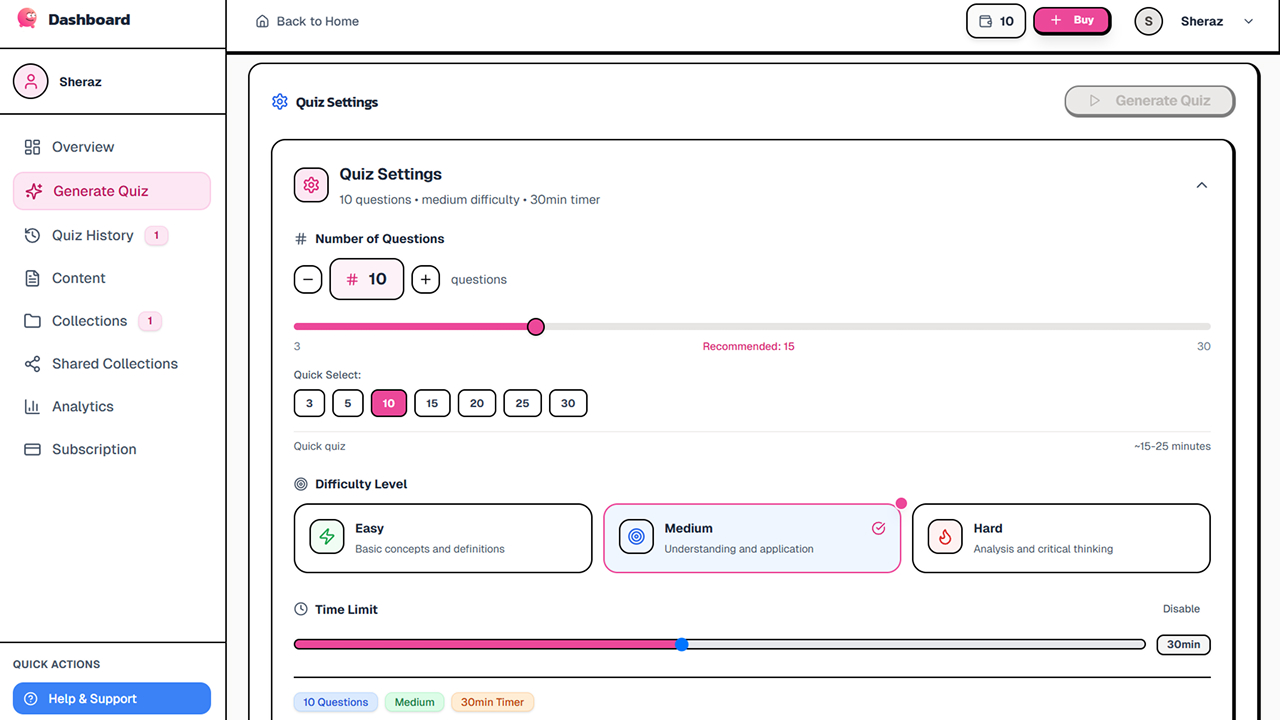The image size is (1280, 720).
Task: Select the Hard difficulty level
Action: (x=1060, y=538)
